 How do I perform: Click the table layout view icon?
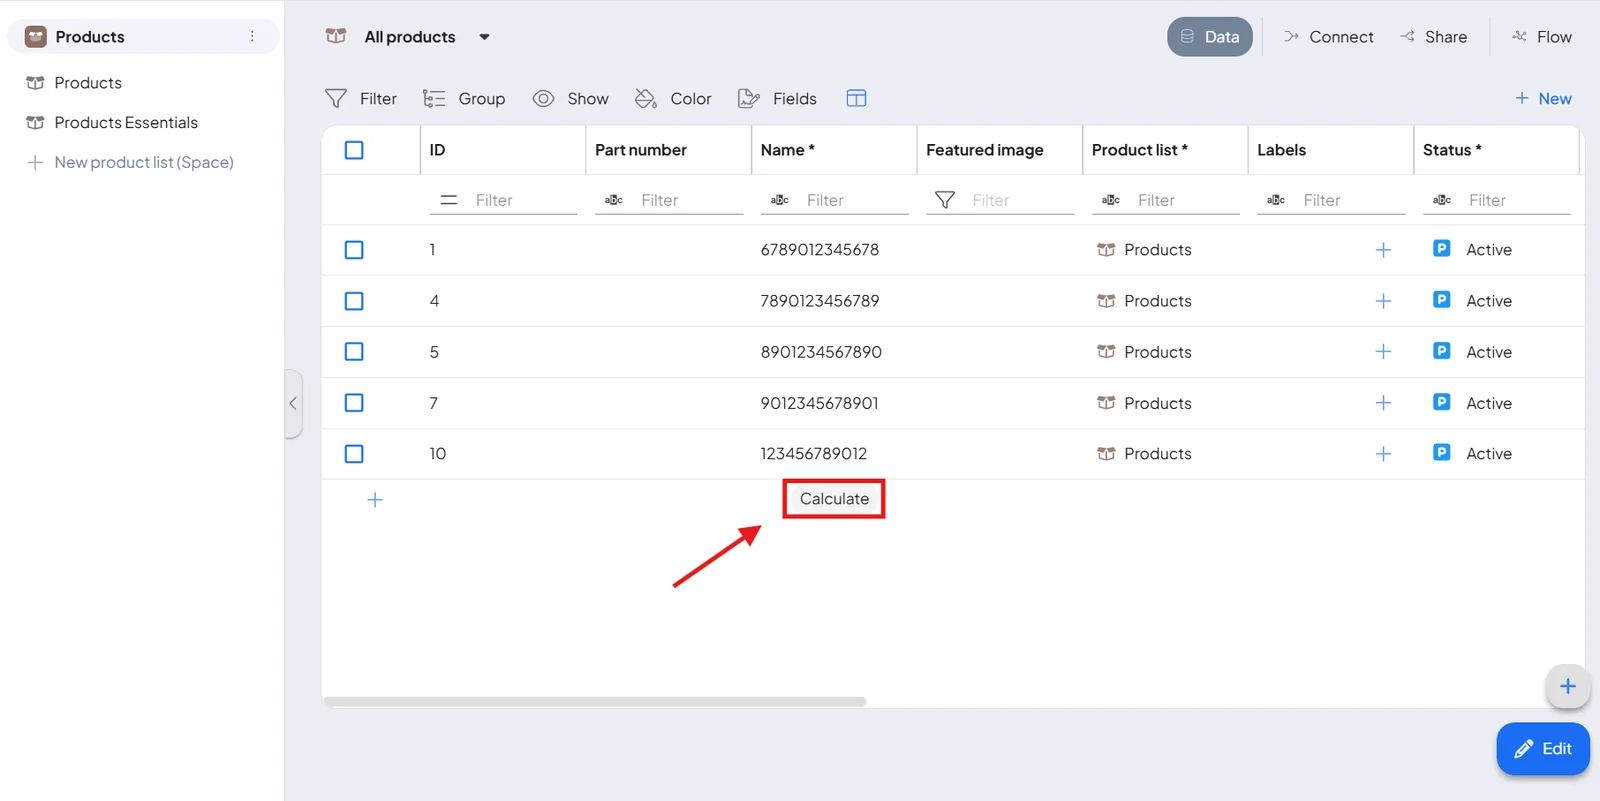[x=856, y=98]
